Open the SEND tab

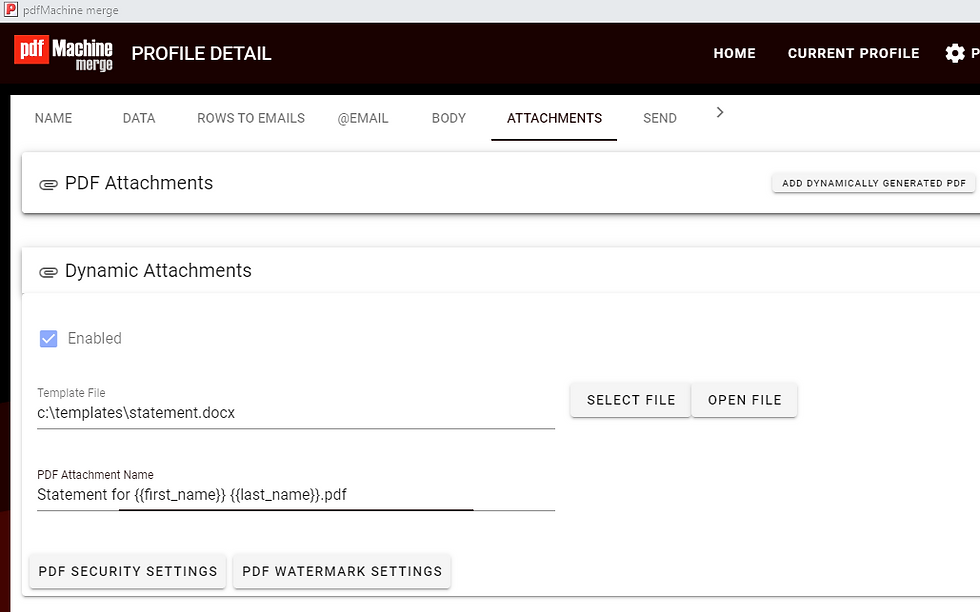(x=659, y=118)
